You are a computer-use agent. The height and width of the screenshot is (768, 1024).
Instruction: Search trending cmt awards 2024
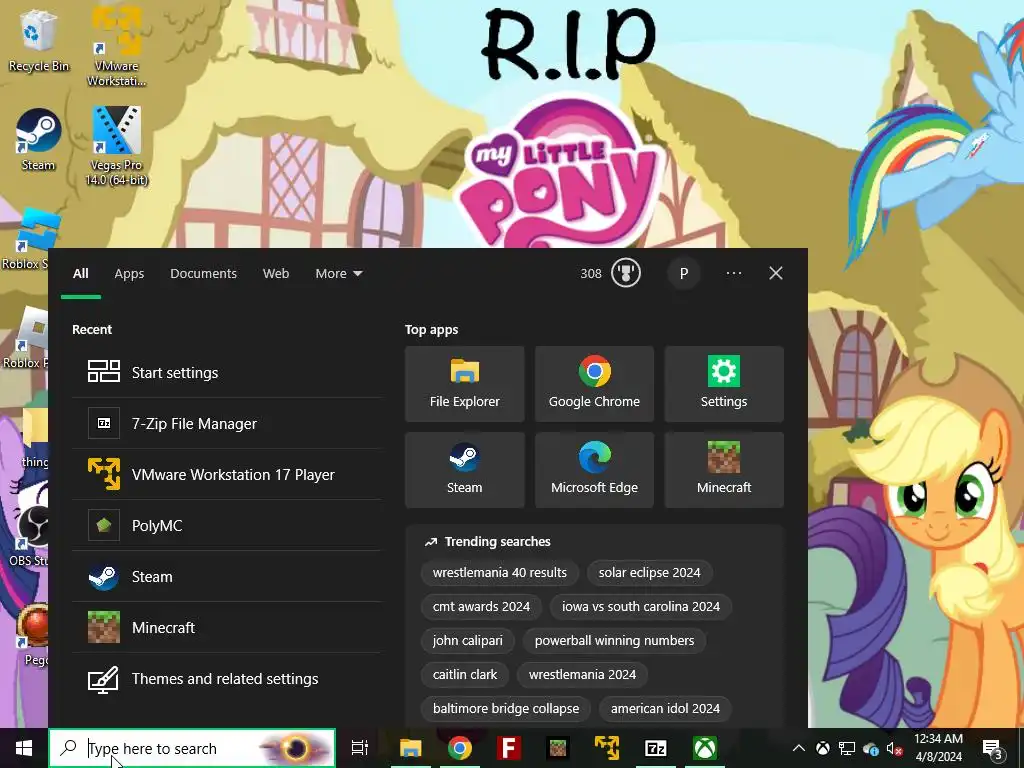481,606
